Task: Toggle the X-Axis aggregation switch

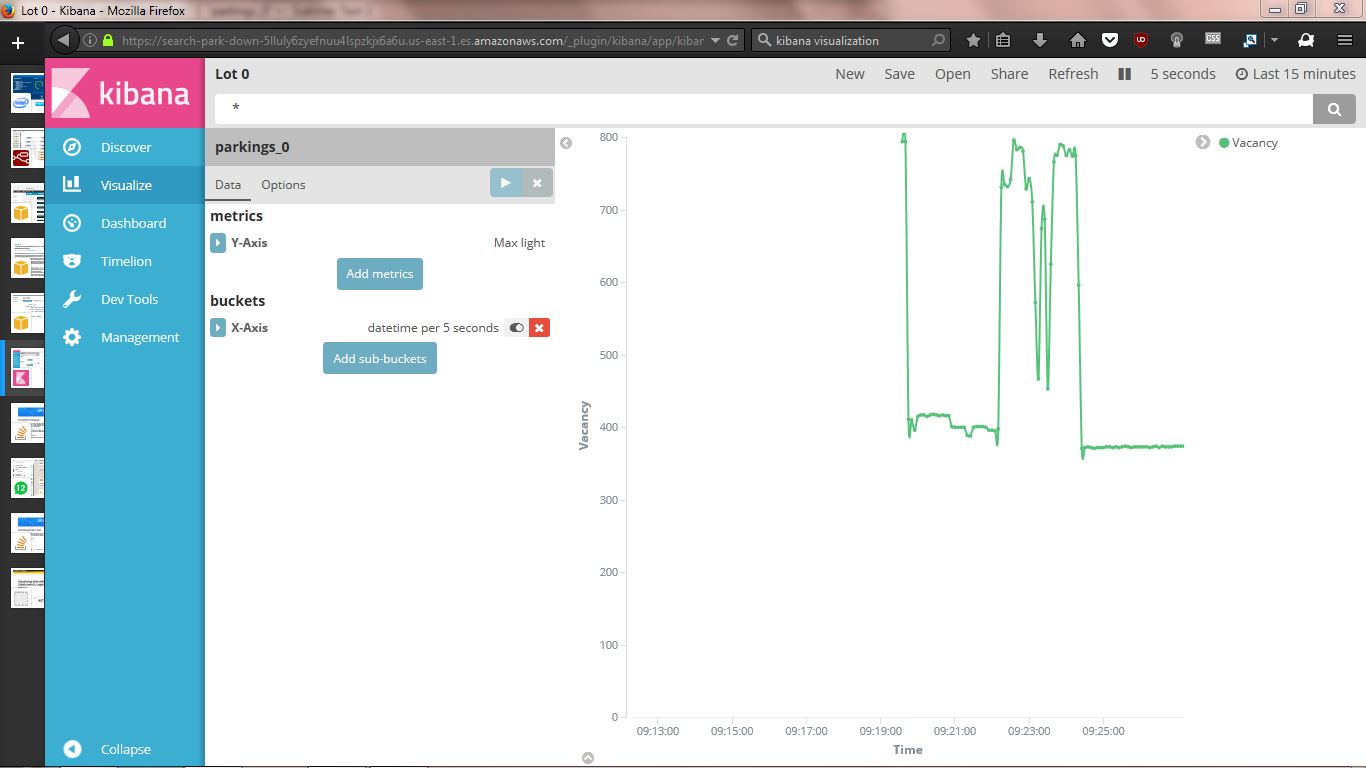Action: coord(516,328)
